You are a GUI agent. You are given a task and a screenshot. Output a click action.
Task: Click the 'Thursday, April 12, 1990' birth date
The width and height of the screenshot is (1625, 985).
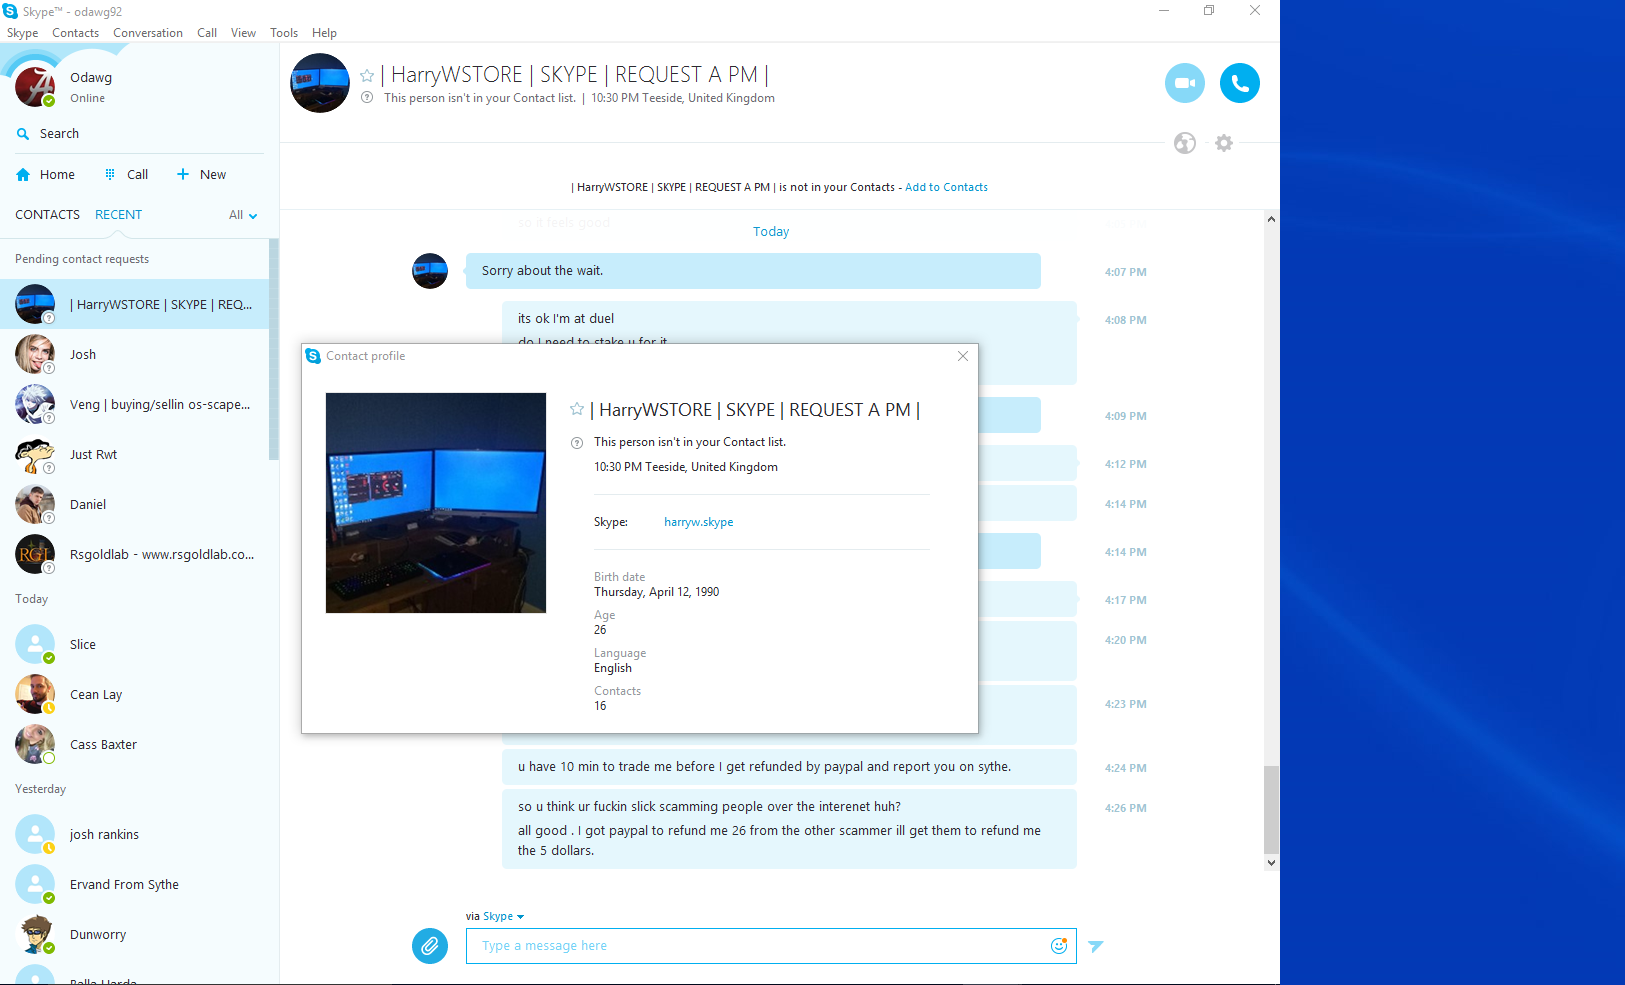[x=657, y=592]
